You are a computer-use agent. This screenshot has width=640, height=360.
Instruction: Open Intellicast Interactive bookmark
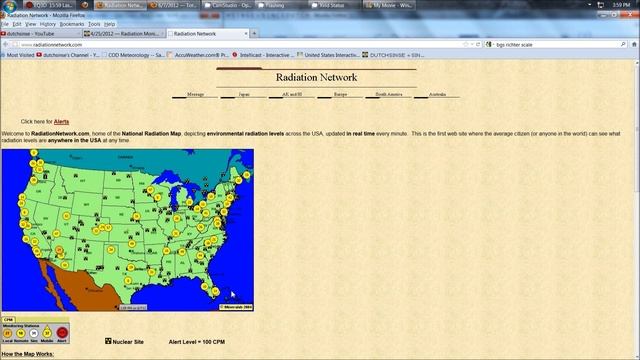coord(263,55)
